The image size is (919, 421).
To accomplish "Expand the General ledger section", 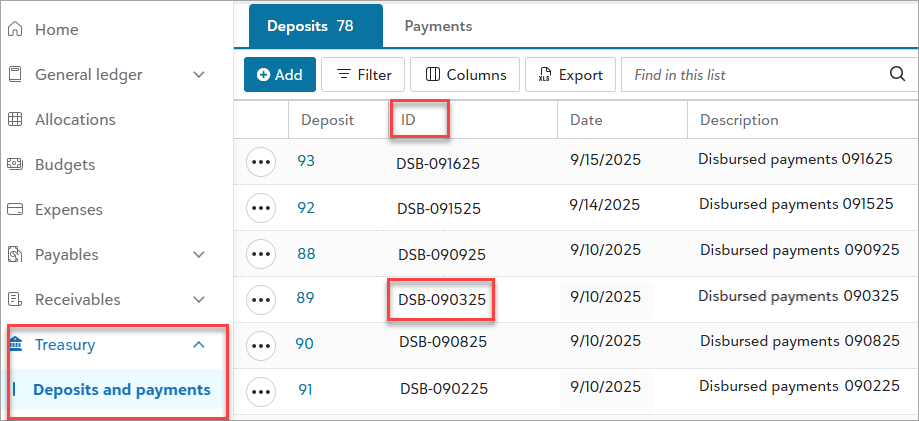I will point(199,75).
